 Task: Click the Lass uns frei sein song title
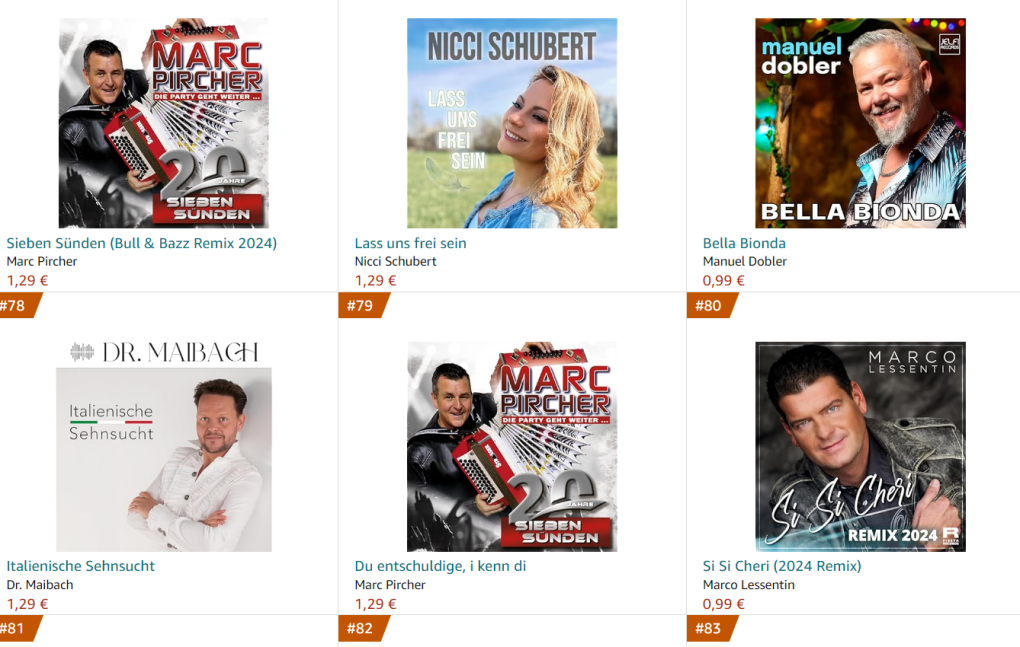[410, 243]
